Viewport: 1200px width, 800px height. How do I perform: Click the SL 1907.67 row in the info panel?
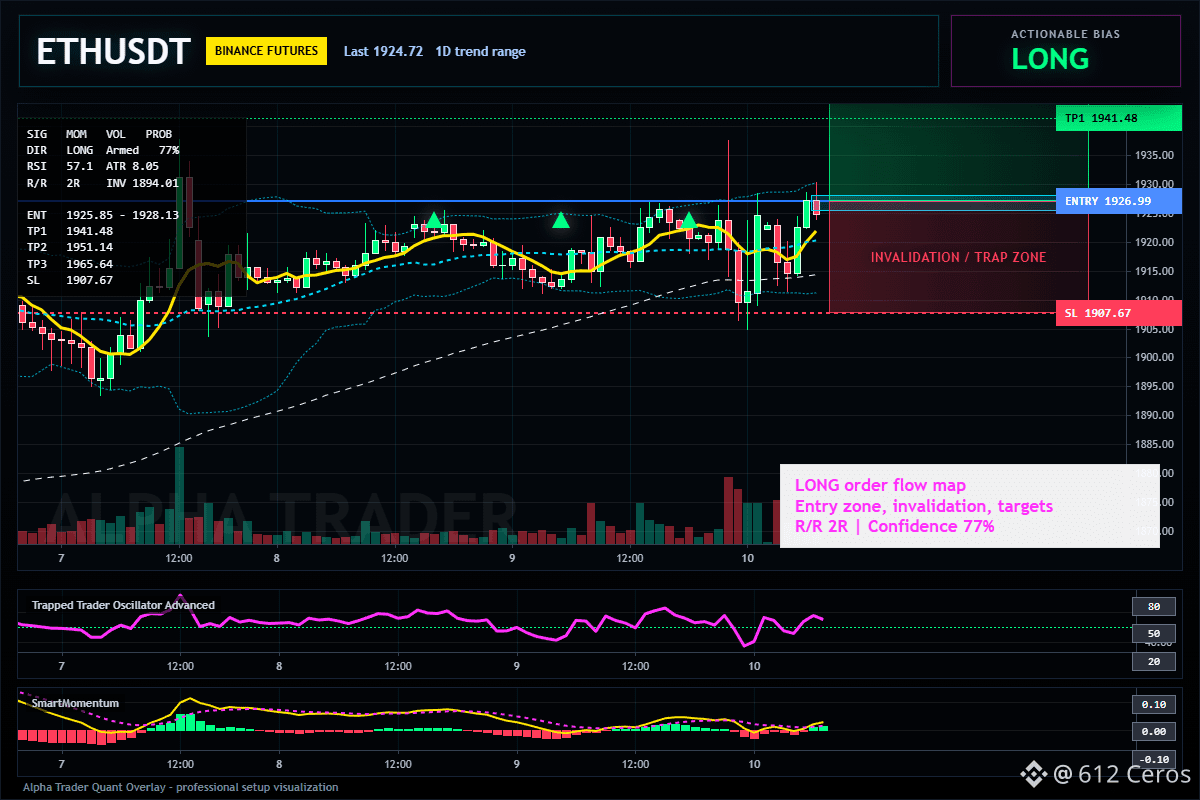70,279
